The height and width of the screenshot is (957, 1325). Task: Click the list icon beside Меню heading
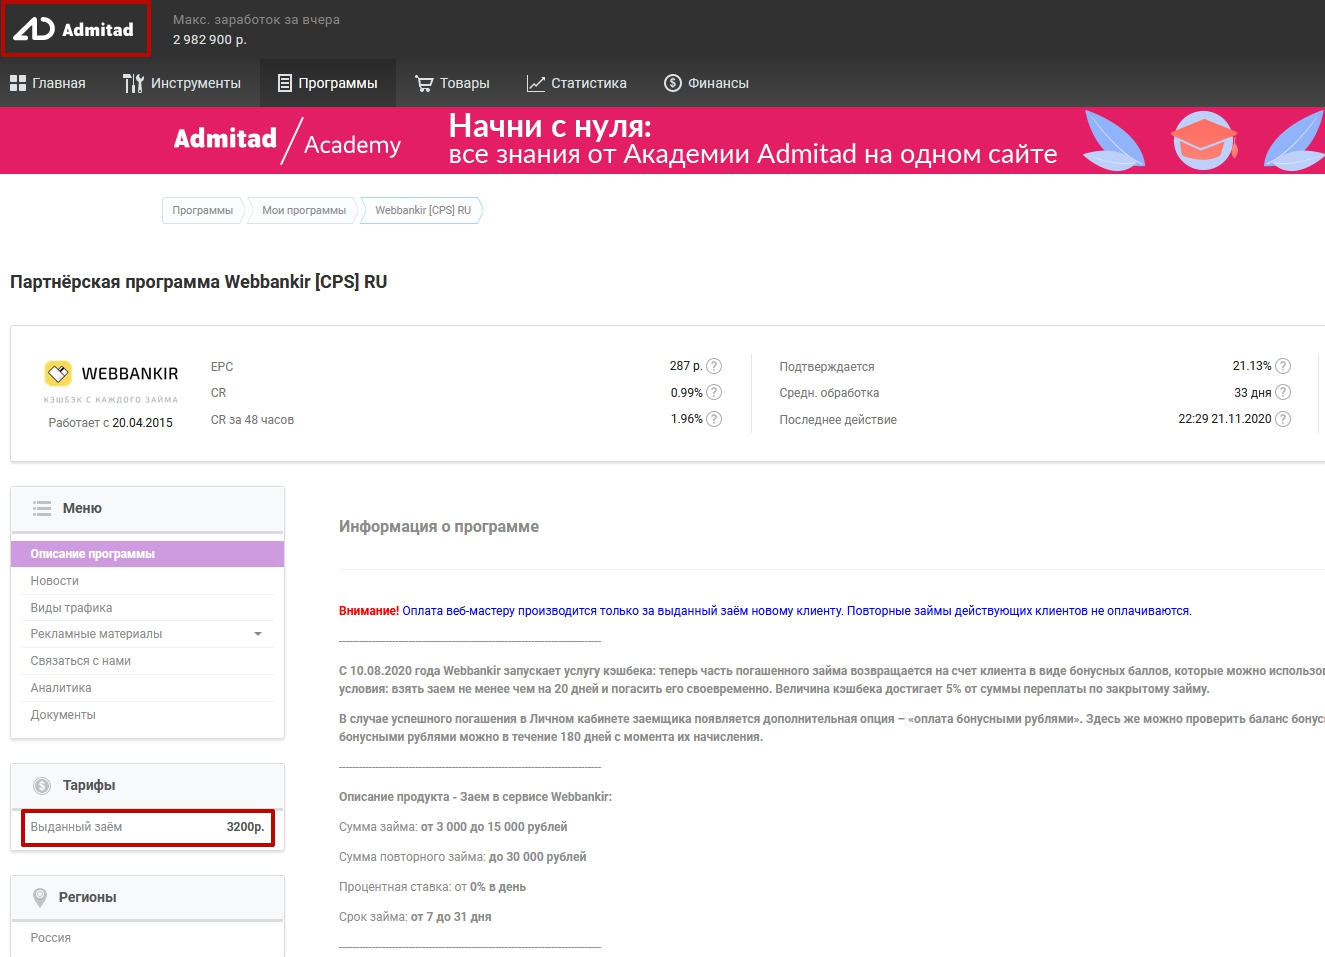click(x=42, y=508)
